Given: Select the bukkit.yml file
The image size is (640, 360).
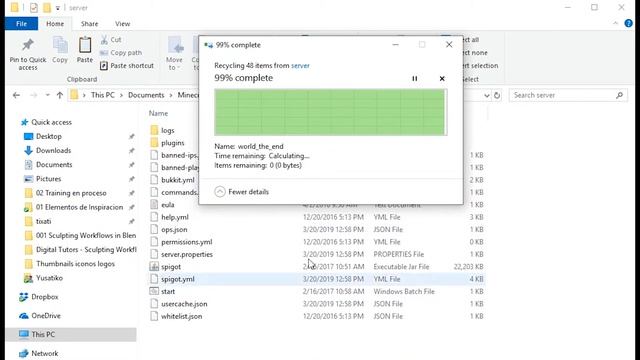Looking at the screenshot, I should [178, 180].
